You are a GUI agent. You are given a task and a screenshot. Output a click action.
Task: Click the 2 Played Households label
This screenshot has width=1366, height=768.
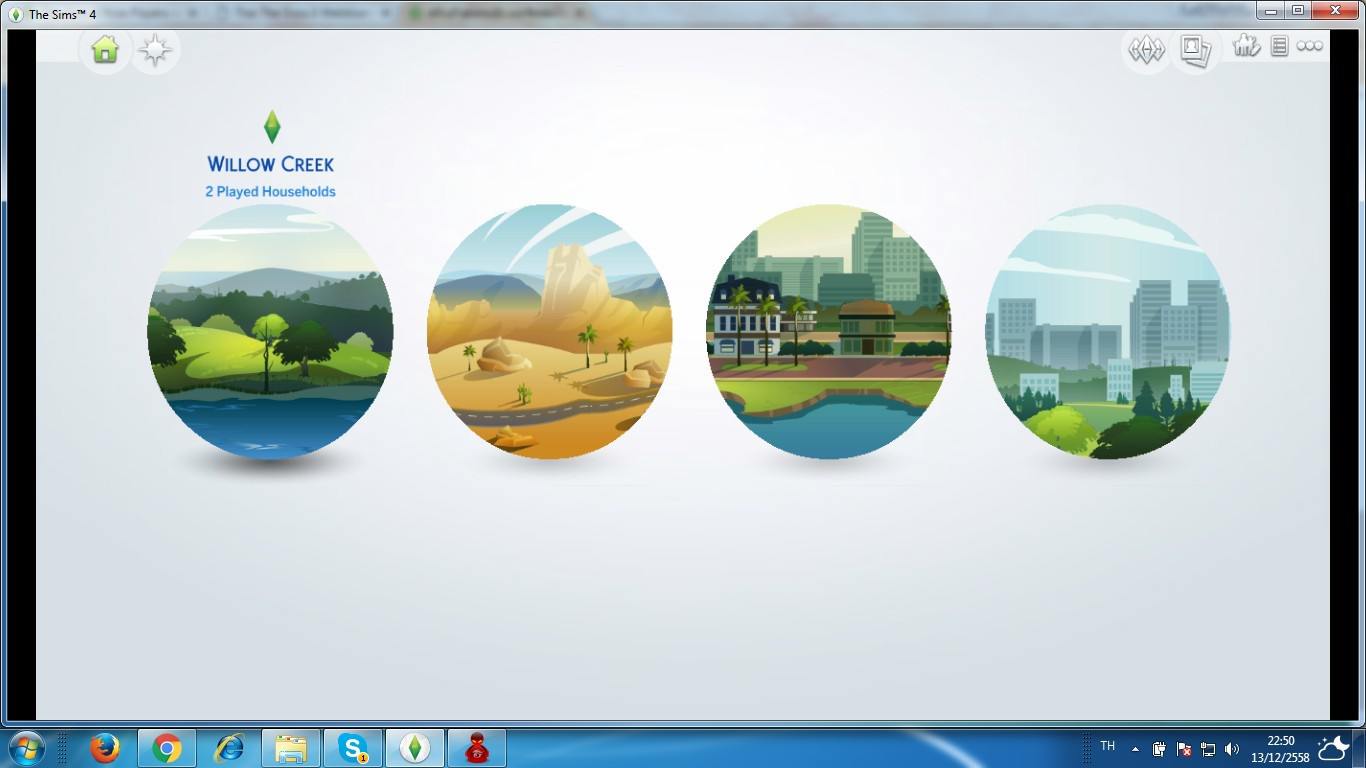[271, 191]
